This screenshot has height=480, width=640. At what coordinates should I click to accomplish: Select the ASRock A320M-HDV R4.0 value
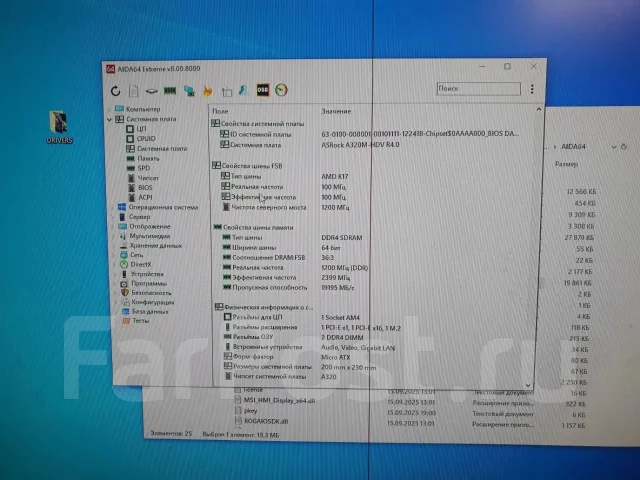point(360,144)
